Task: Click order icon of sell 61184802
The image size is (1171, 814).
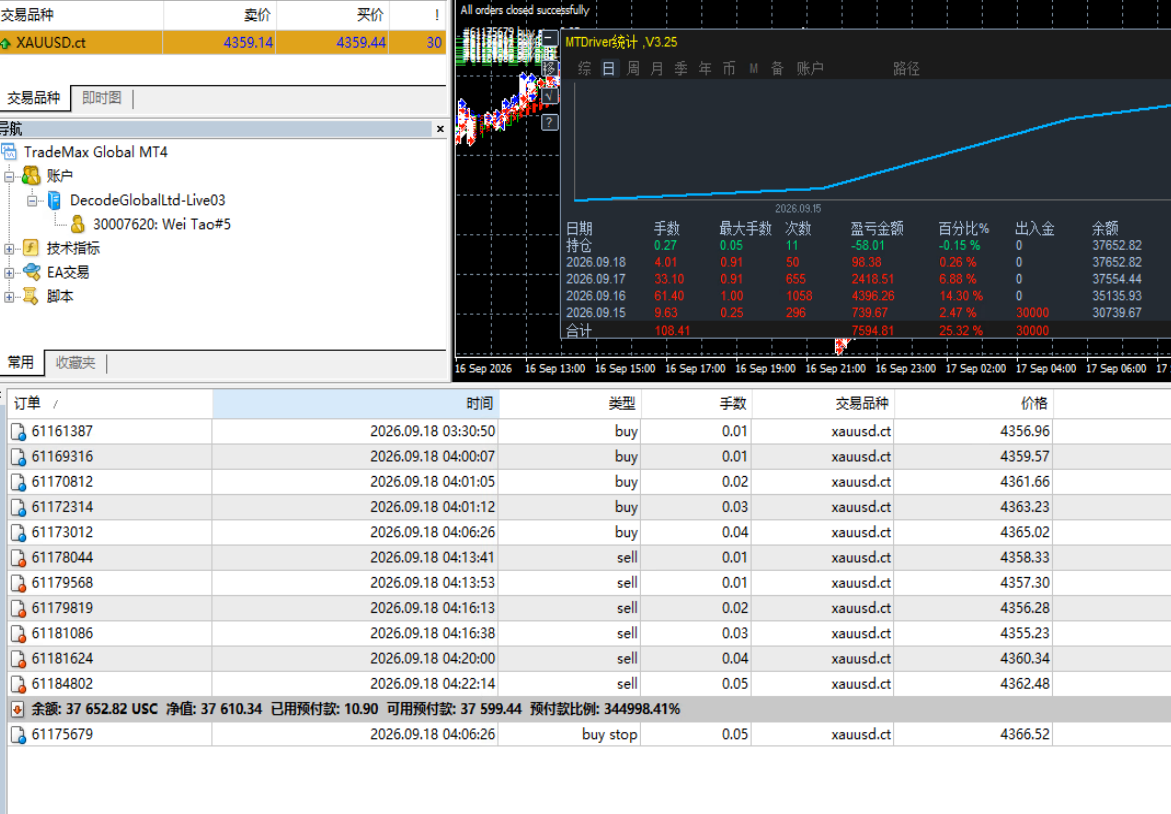Action: [x=18, y=684]
